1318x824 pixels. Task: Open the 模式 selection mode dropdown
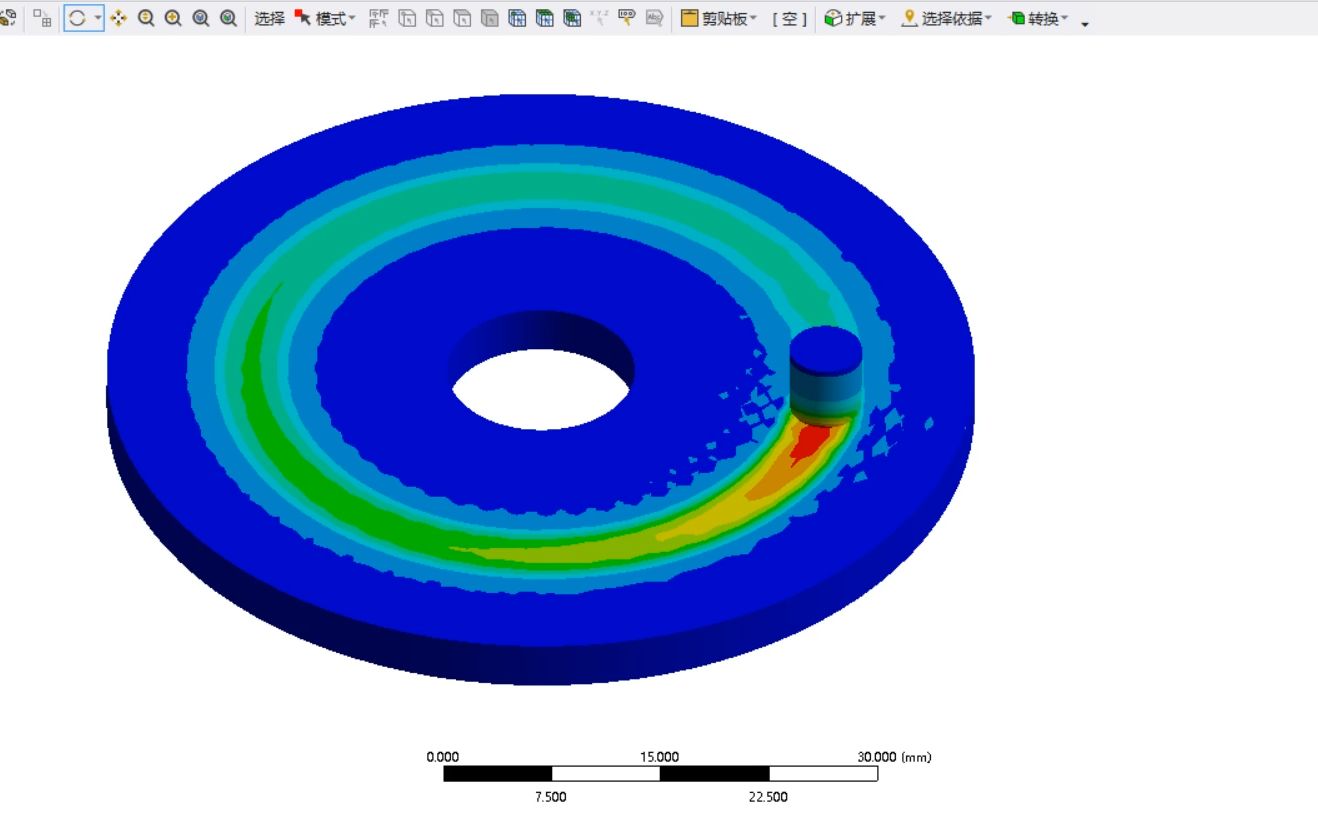(325, 18)
